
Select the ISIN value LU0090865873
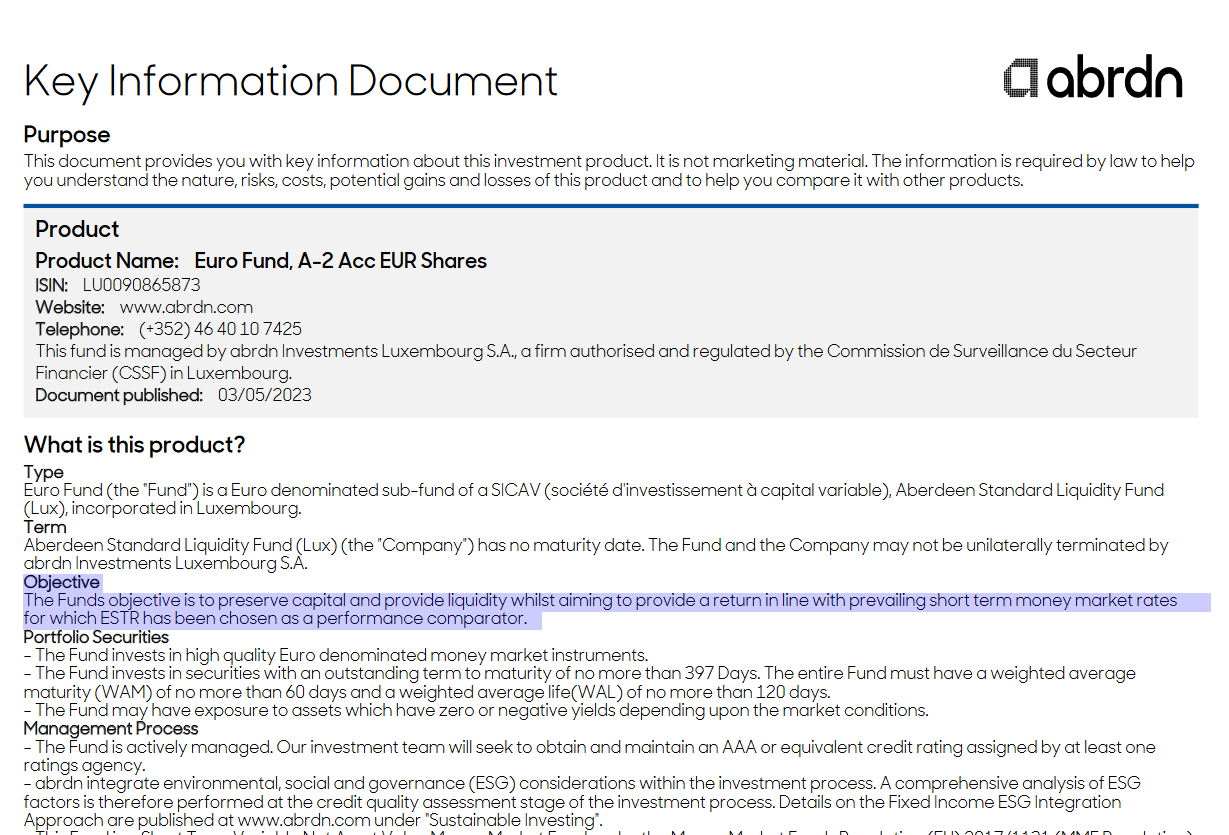click(142, 285)
